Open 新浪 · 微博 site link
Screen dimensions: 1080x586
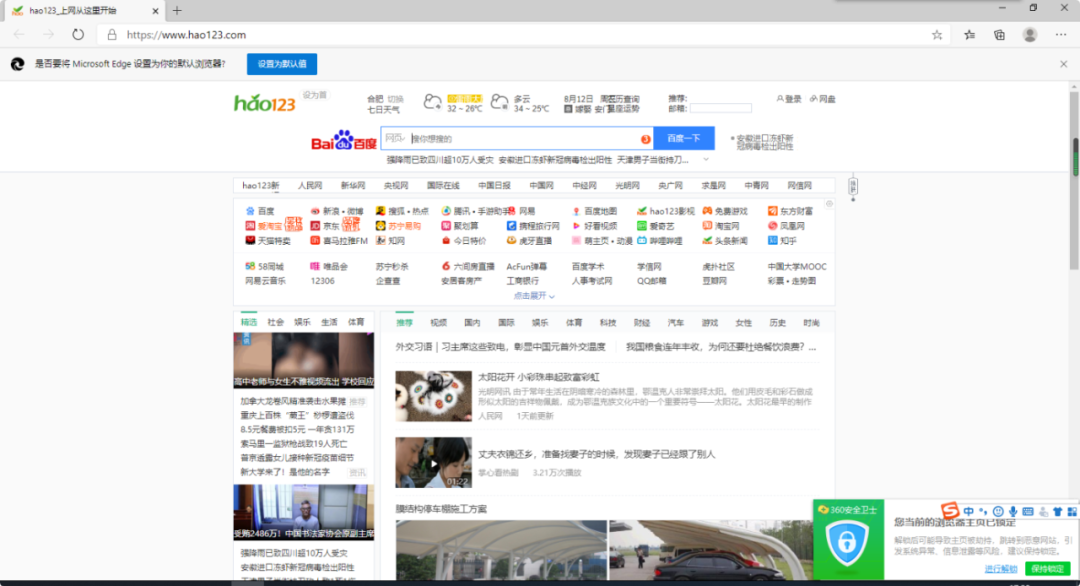click(x=336, y=211)
